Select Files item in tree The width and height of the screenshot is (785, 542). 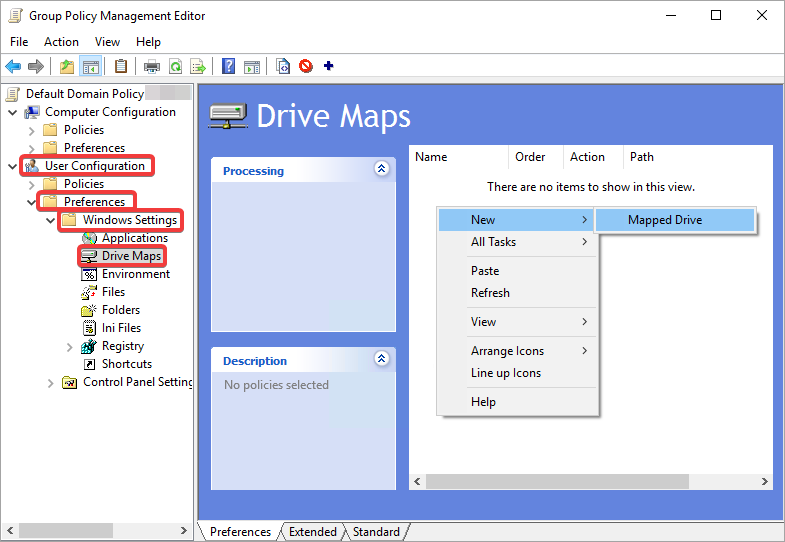coord(113,292)
